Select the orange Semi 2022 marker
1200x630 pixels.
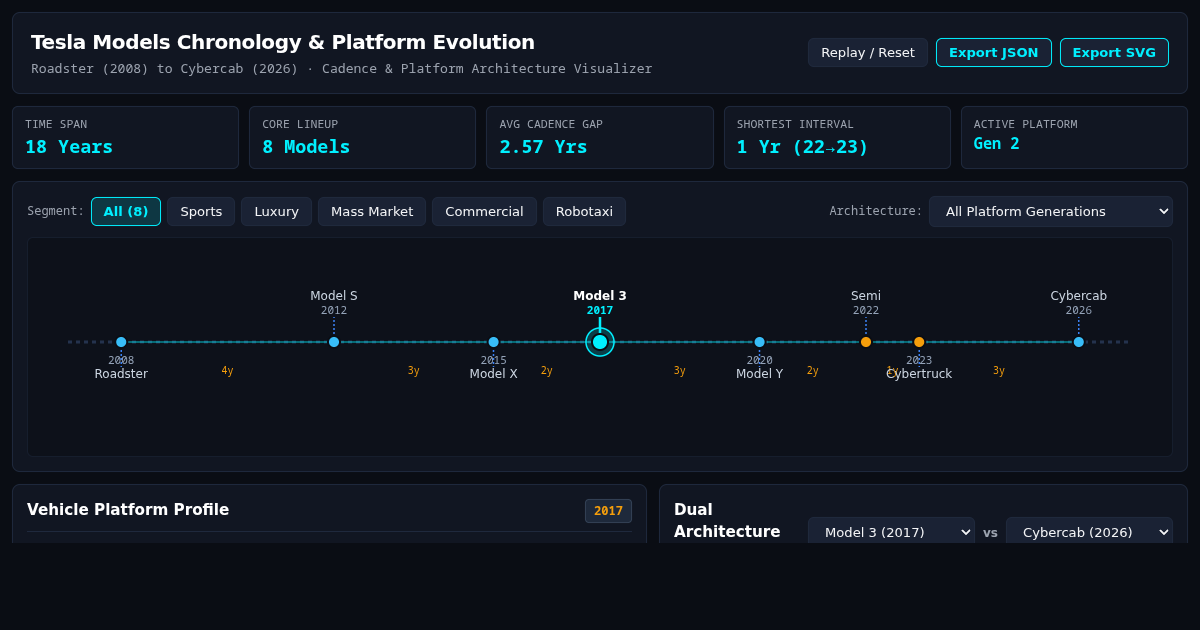866,342
